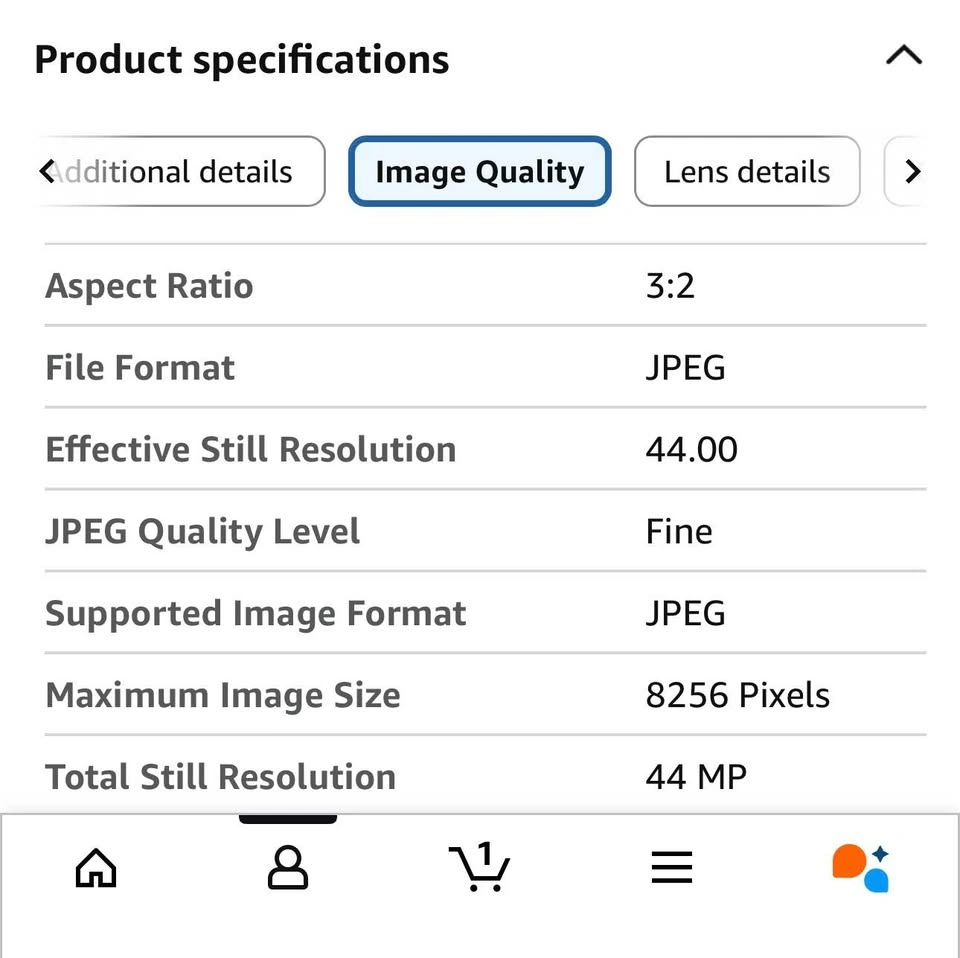Image resolution: width=960 pixels, height=958 pixels.
Task: Switch to the Lens details tab
Action: [x=747, y=171]
